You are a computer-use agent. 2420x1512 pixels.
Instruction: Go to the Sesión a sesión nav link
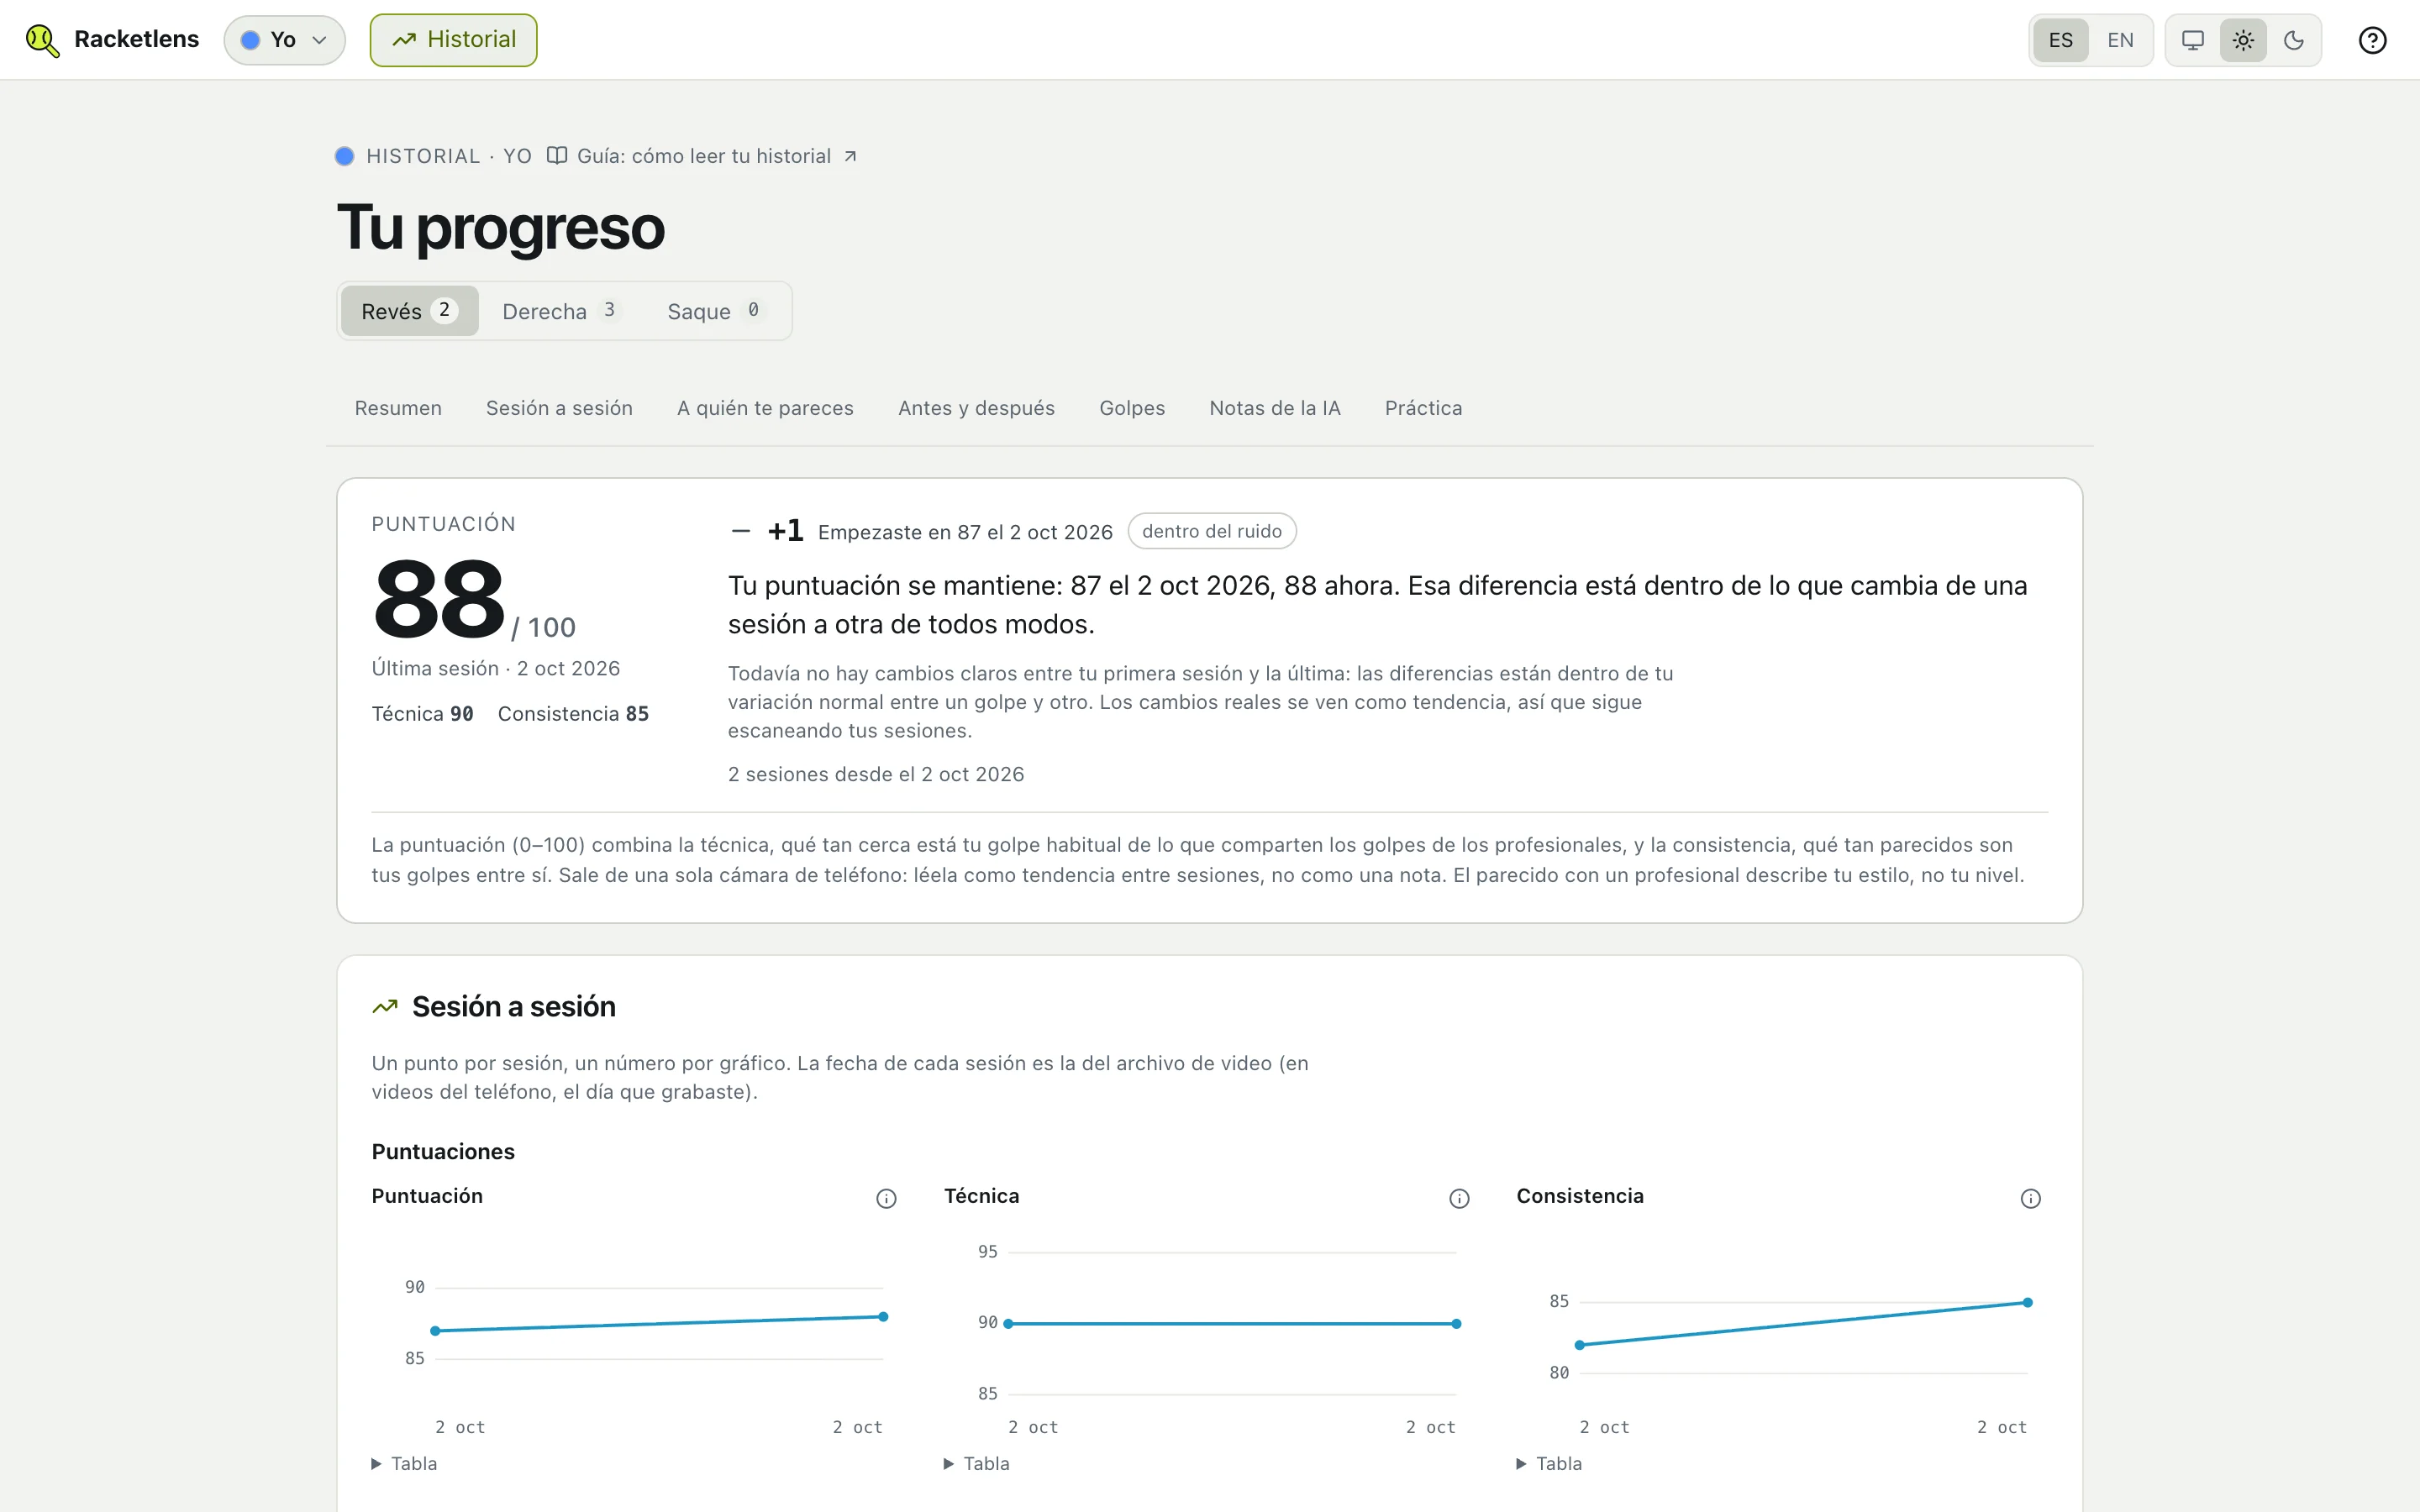tap(559, 408)
